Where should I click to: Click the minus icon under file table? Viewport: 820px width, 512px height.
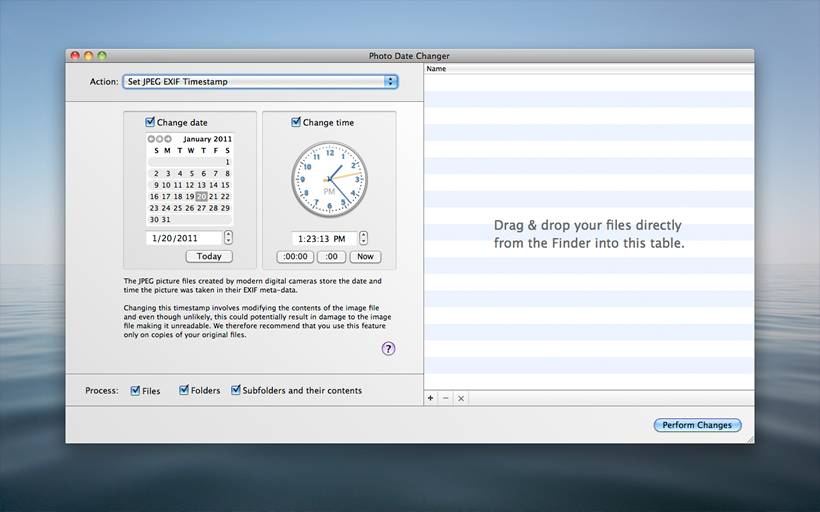(446, 398)
